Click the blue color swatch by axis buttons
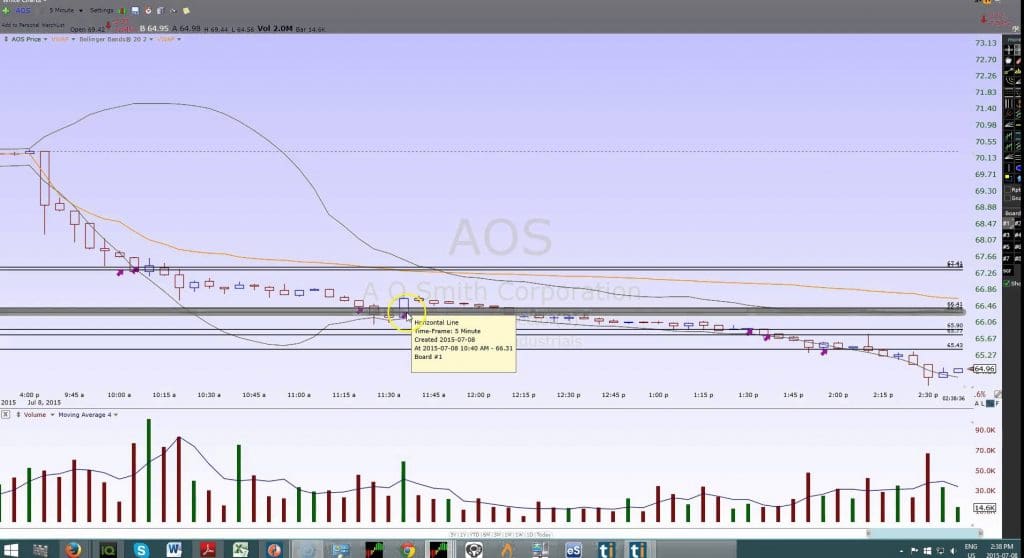 point(990,404)
